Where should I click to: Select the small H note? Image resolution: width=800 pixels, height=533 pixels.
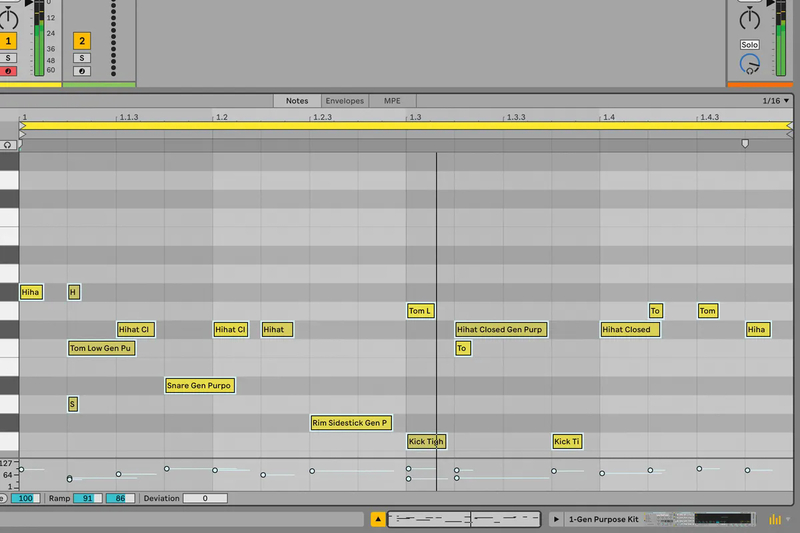point(73,292)
